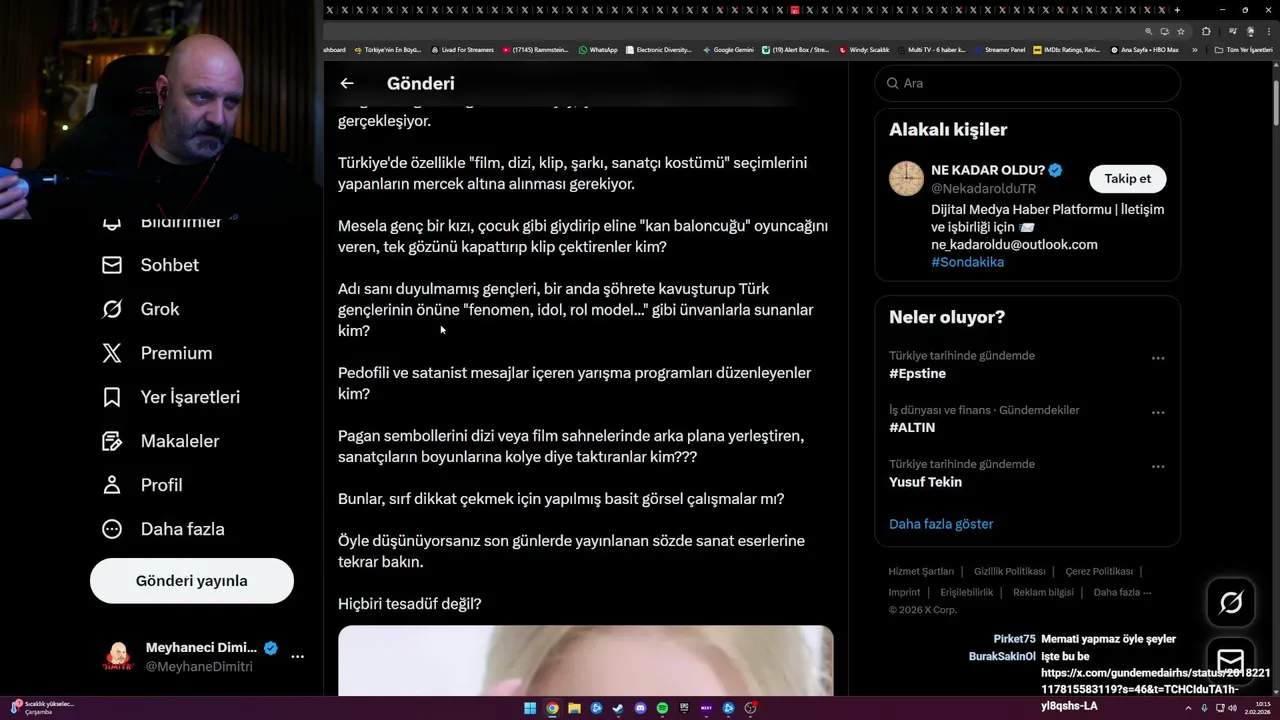Open the NE KADAR OLDU? clock avatar
The height and width of the screenshot is (720, 1280).
[x=907, y=179]
